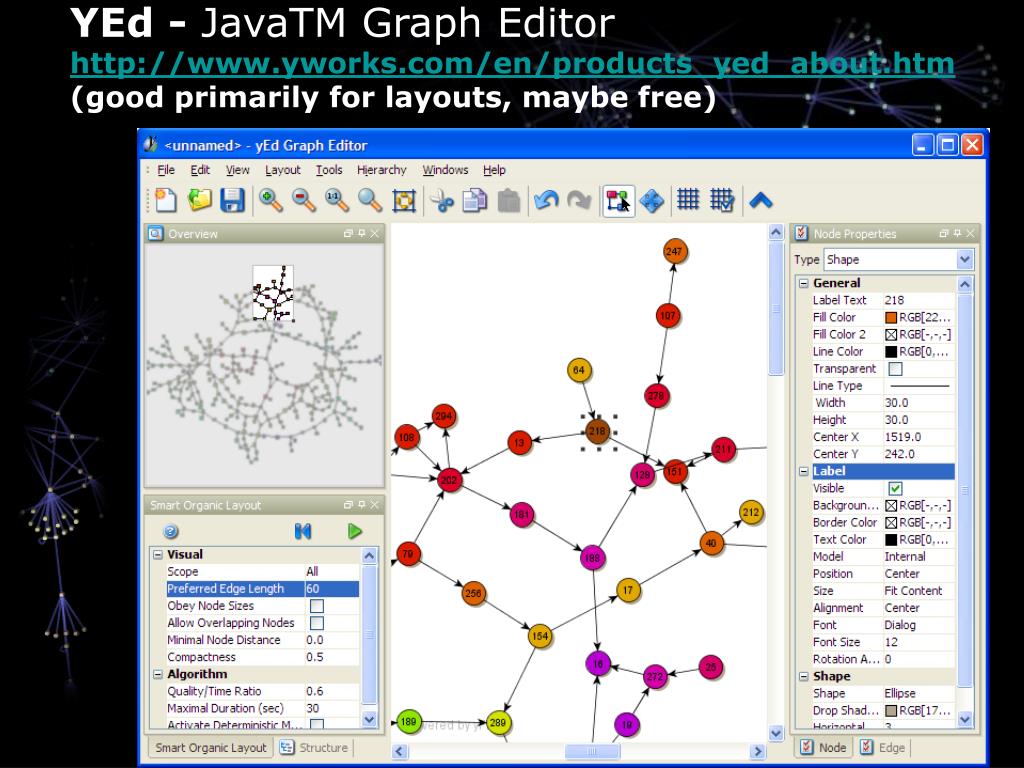Viewport: 1024px width, 768px height.
Task: Zoom in with the plus magnifier
Action: click(270, 200)
